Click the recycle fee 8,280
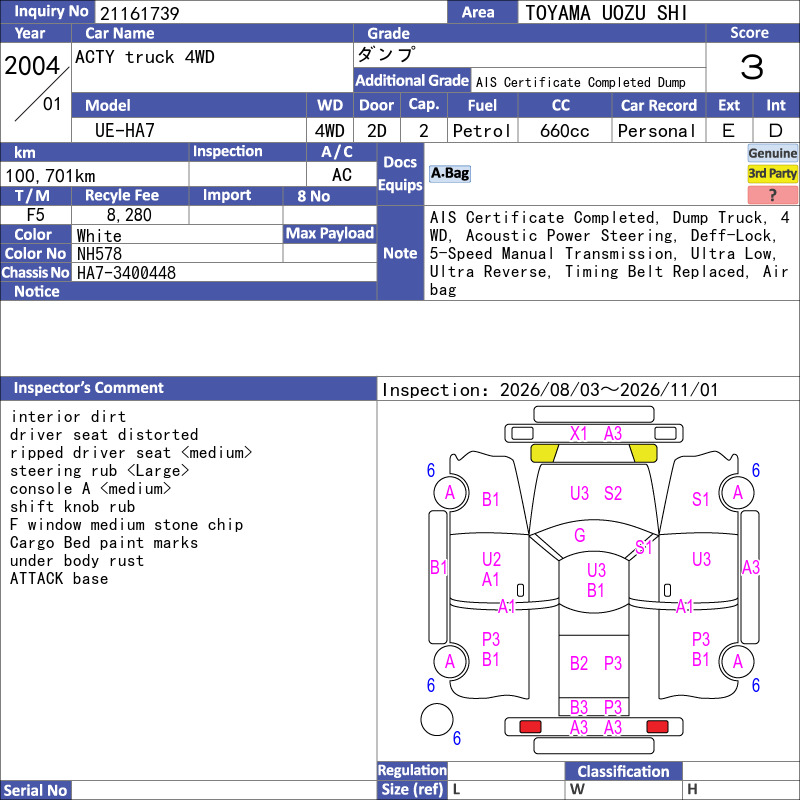 point(129,215)
